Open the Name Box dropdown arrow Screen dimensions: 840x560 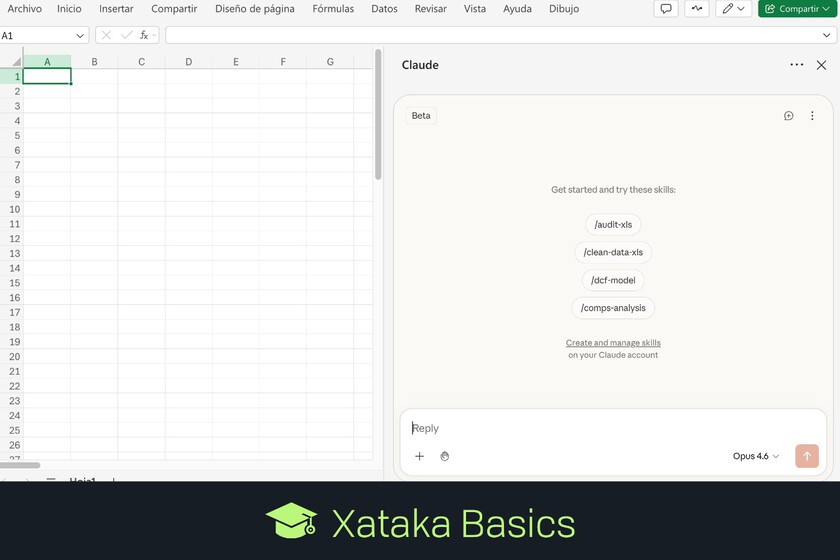click(81, 35)
